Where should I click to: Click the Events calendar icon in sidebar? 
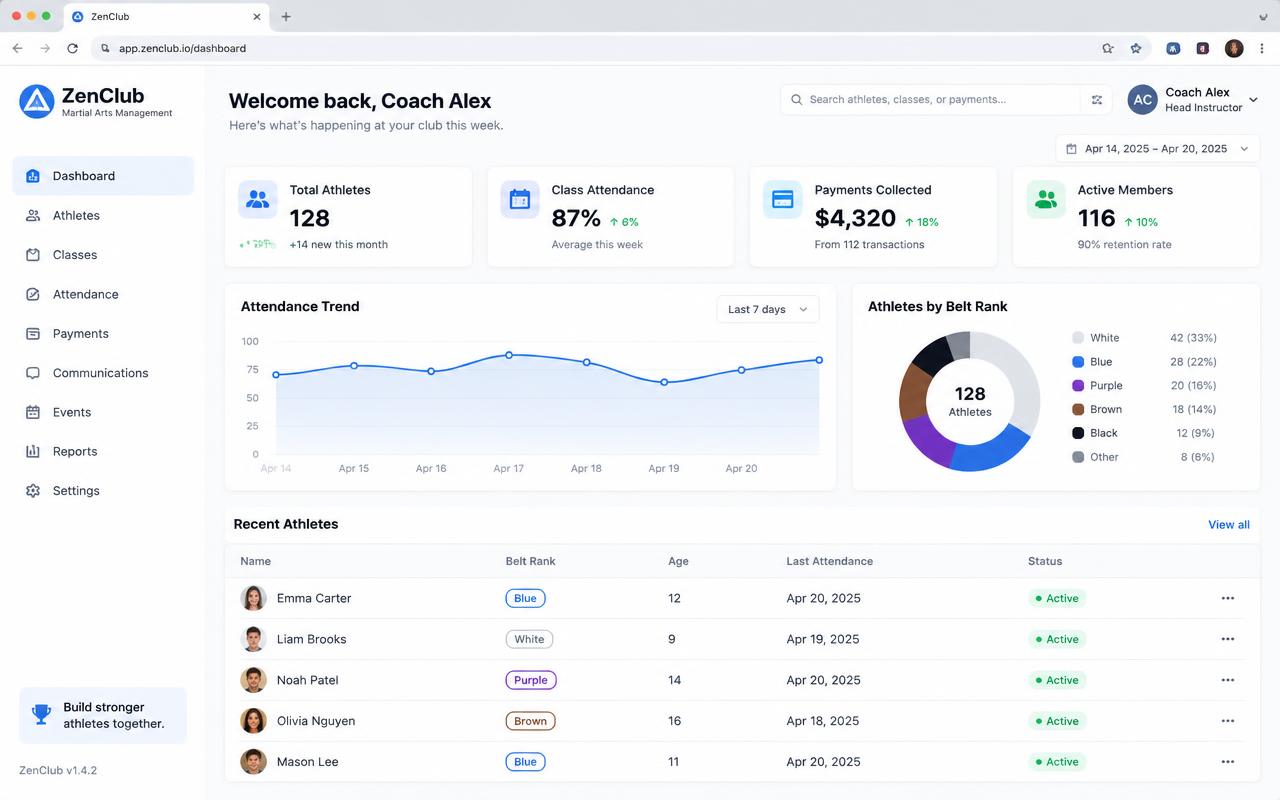(33, 412)
